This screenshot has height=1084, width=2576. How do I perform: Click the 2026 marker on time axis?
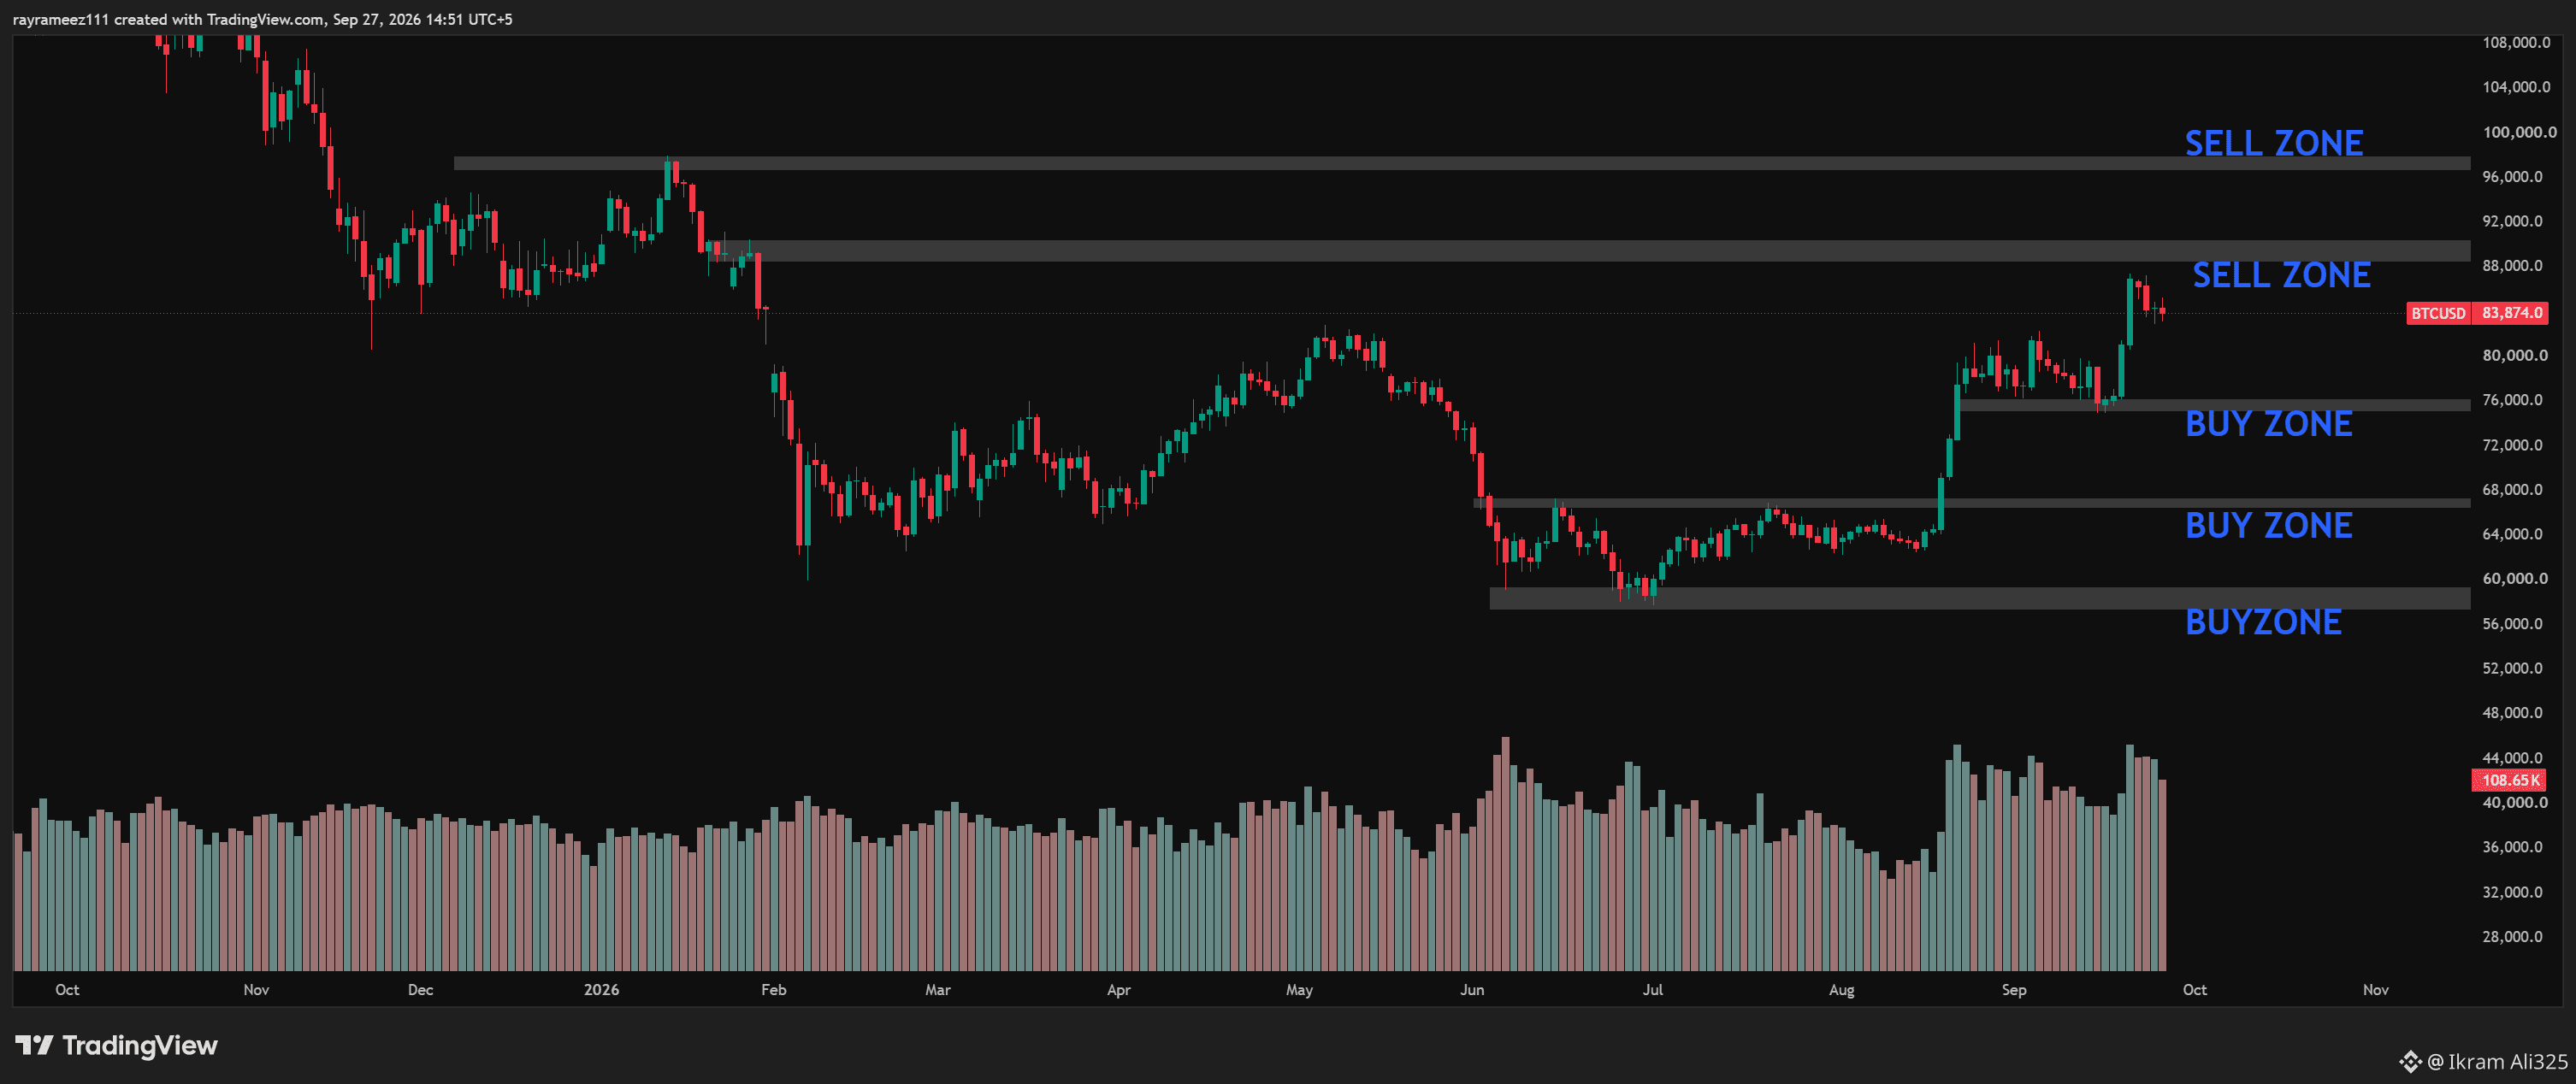tap(601, 989)
